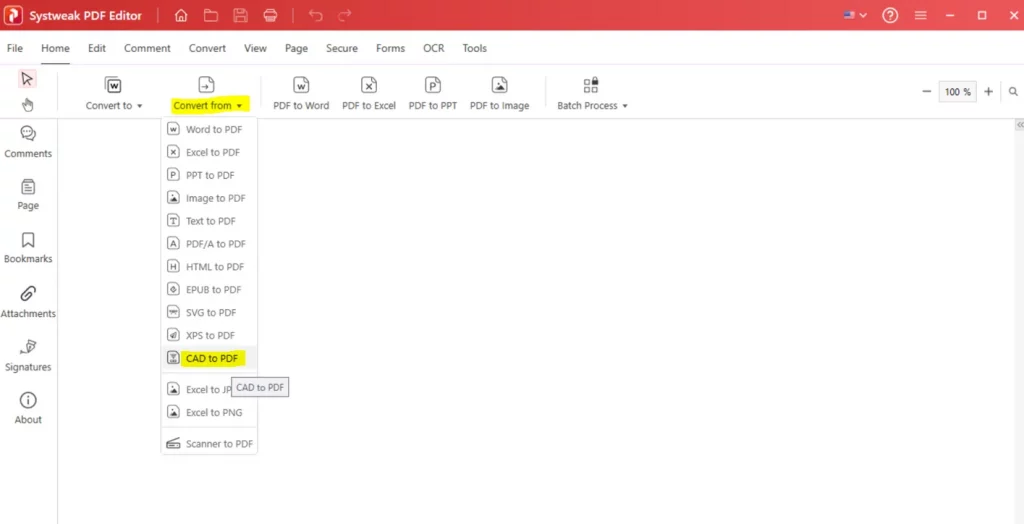
Task: Switch to the View tab
Action: coord(255,48)
